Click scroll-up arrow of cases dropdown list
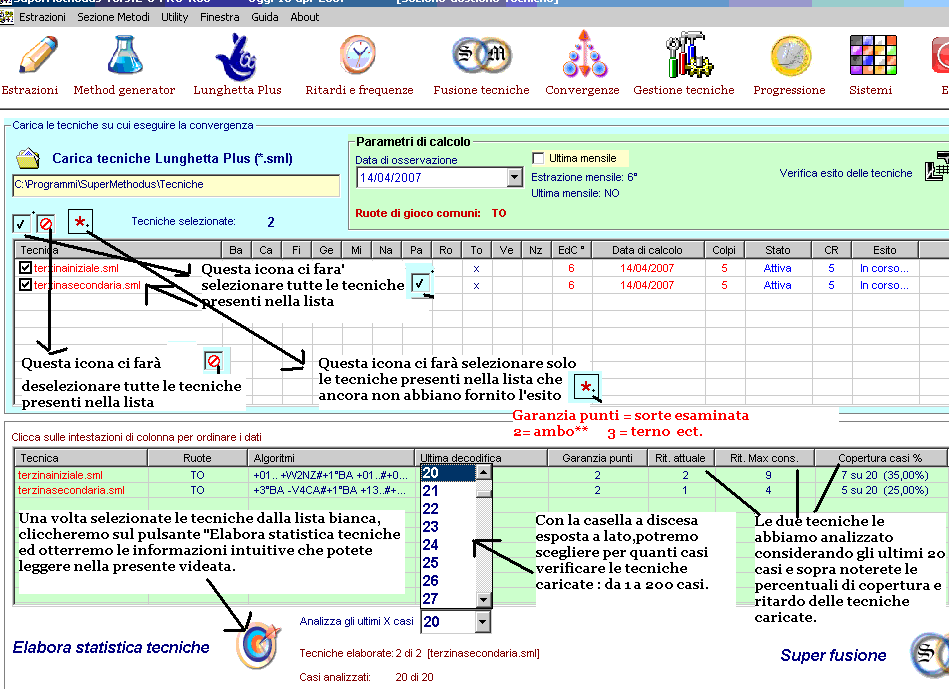The height and width of the screenshot is (689, 949). click(x=484, y=472)
